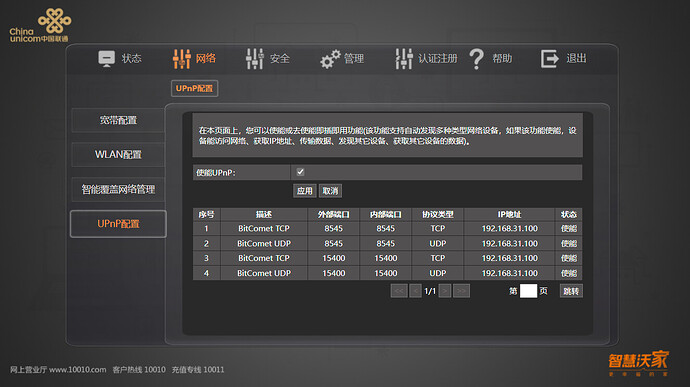
Task: Click the 取消 cancel button
Action: point(330,191)
